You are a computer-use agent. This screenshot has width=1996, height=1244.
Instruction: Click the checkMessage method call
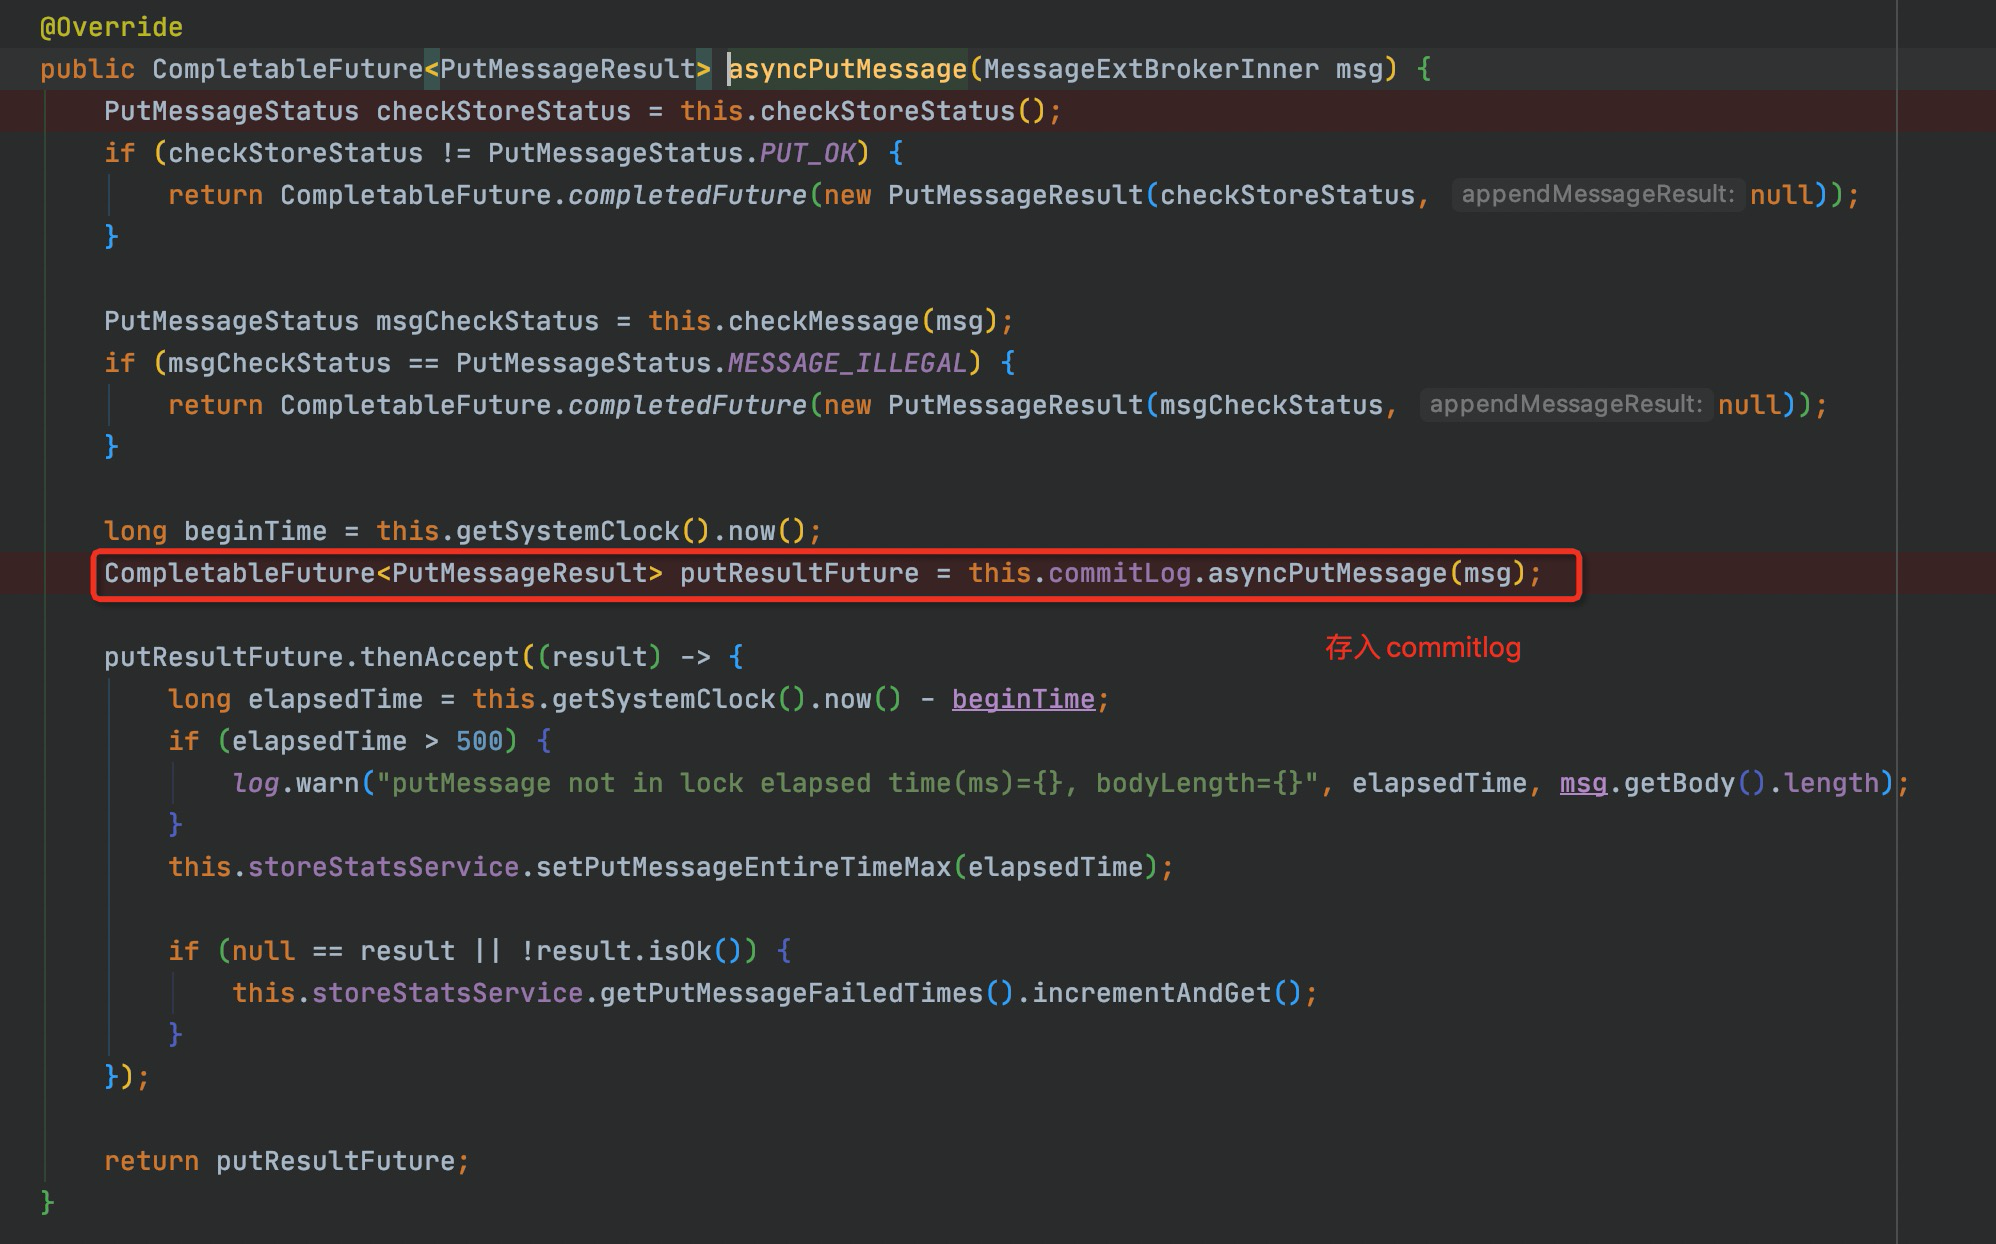point(822,321)
